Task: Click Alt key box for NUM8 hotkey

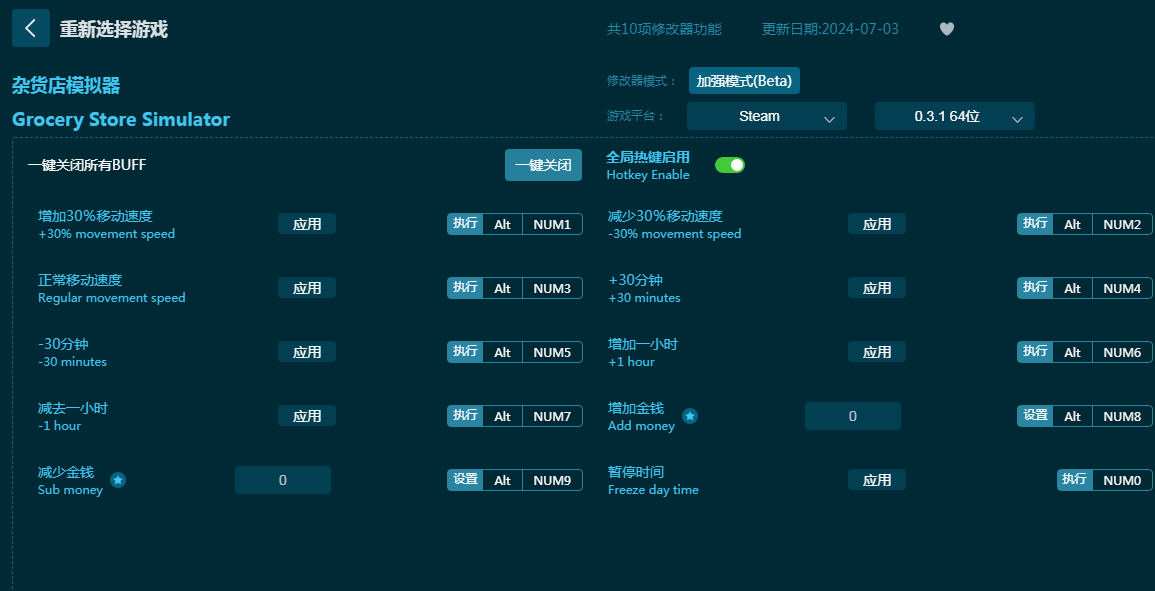Action: [x=1072, y=416]
